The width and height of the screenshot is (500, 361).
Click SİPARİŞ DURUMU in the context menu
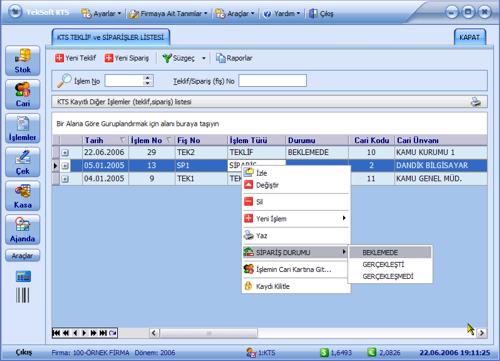coord(296,252)
